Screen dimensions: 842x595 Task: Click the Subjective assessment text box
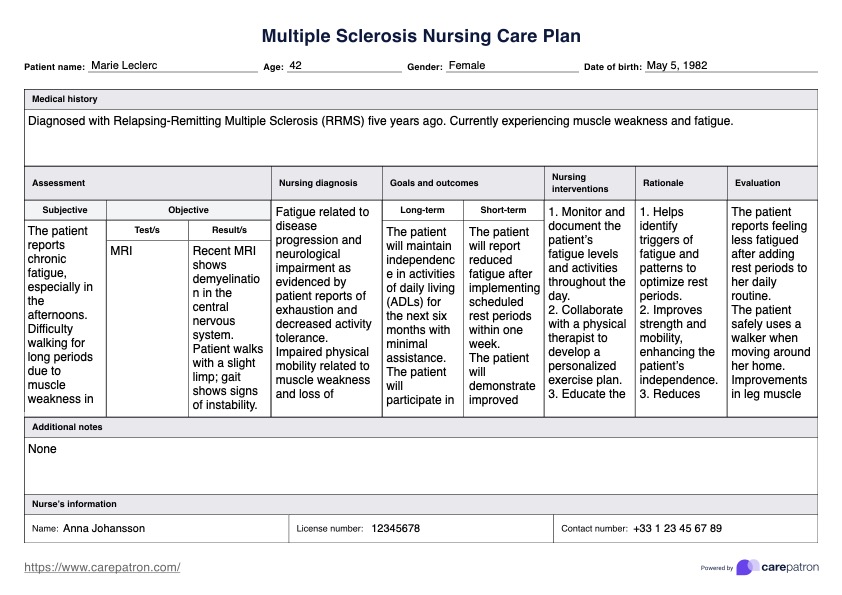64,314
